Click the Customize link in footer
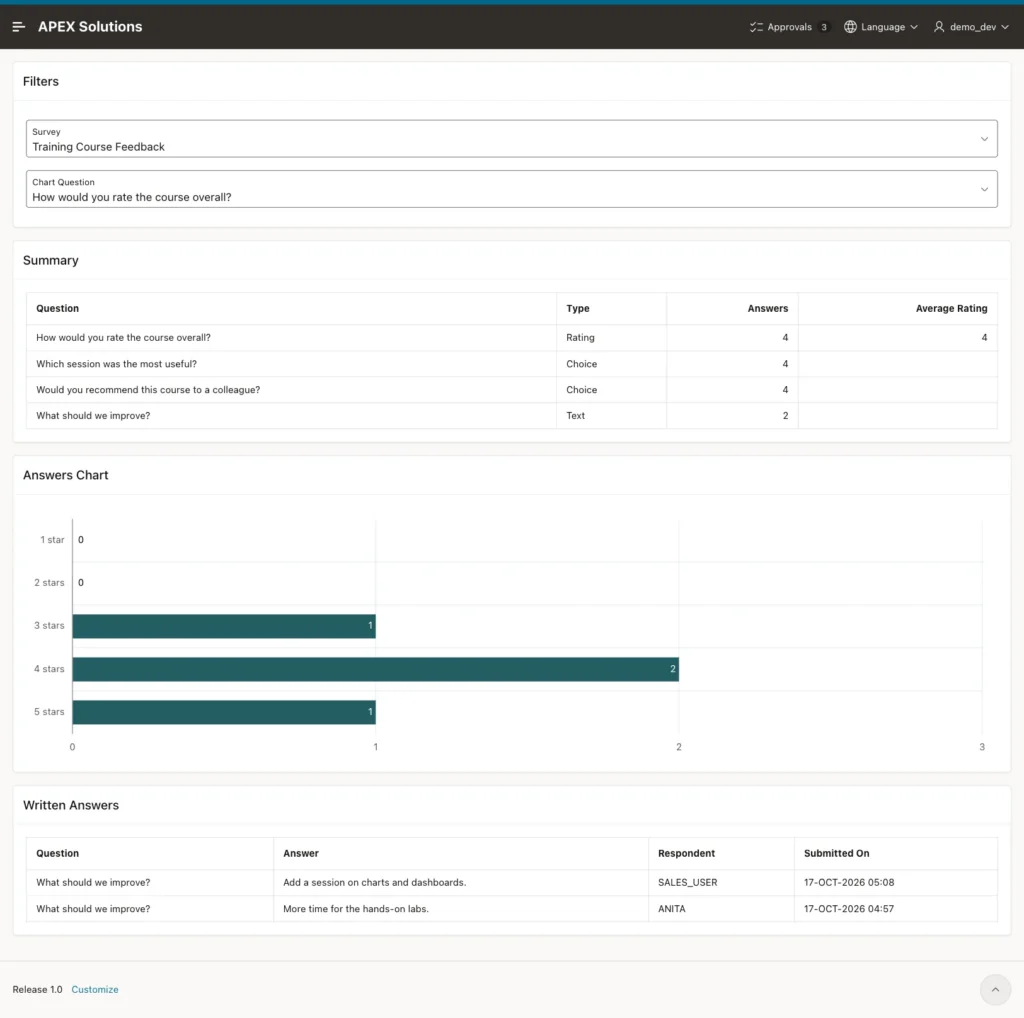 (95, 989)
